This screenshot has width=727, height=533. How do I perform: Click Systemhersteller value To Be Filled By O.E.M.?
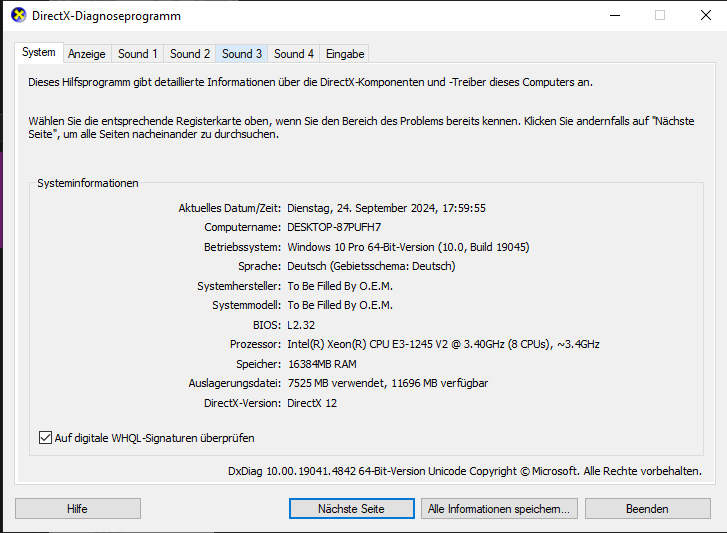click(x=340, y=286)
